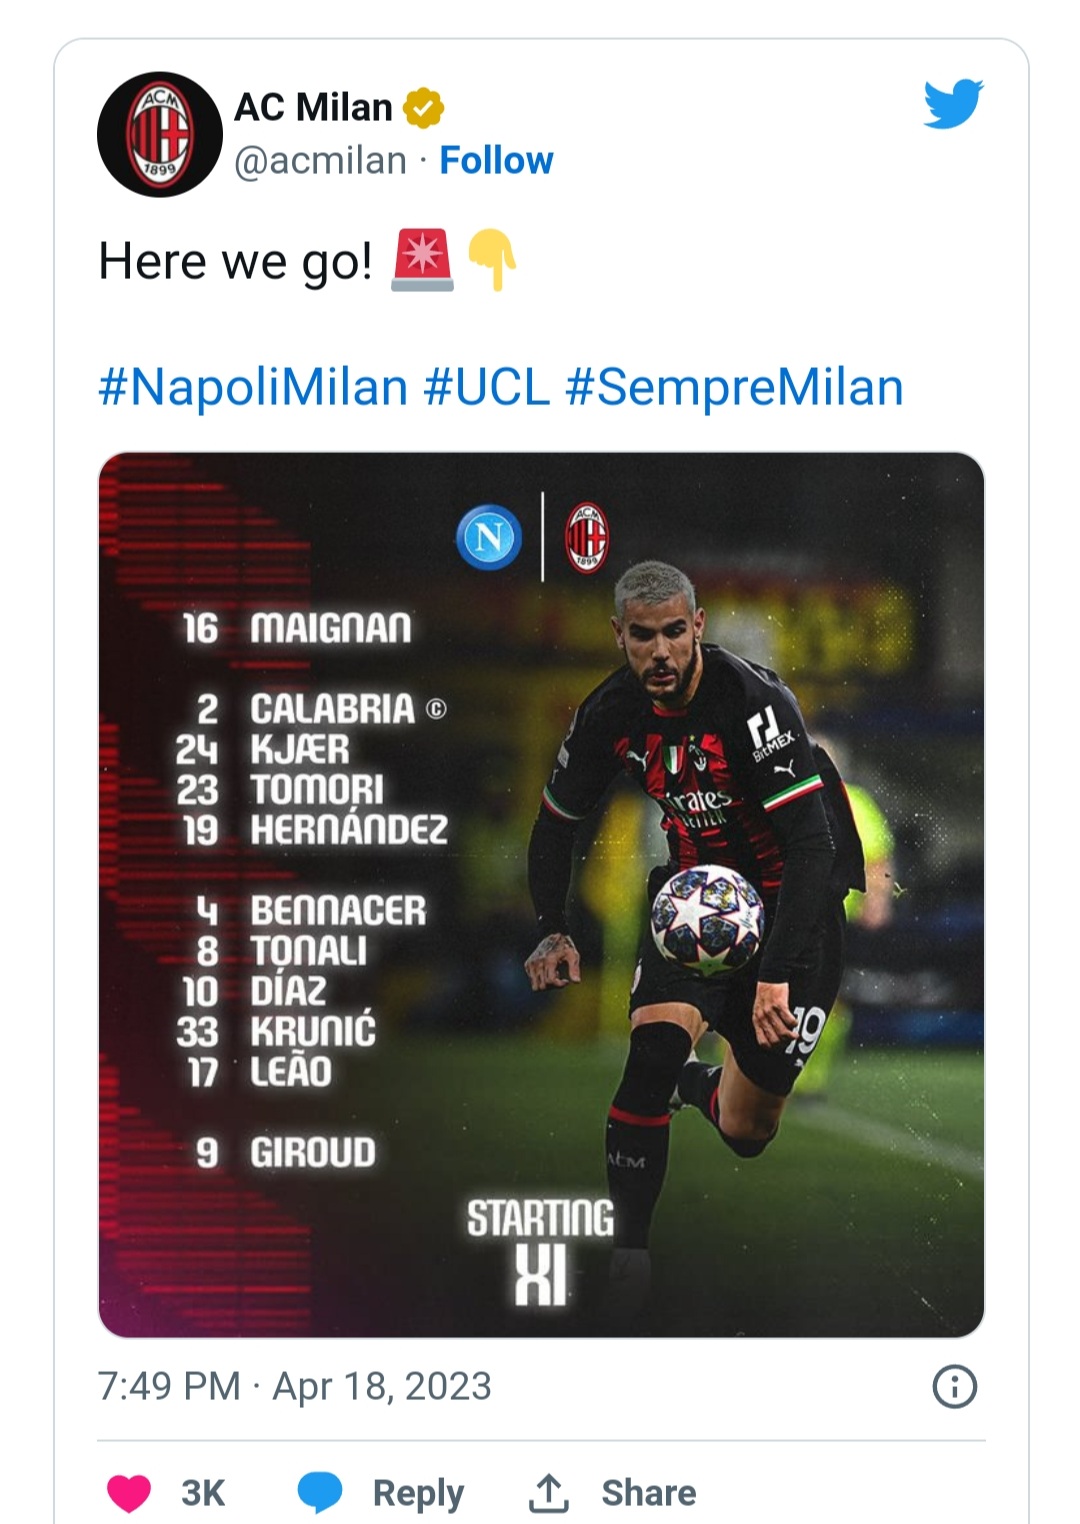Open the Starting XI lineup image
Image resolution: width=1080 pixels, height=1524 pixels.
(541, 894)
